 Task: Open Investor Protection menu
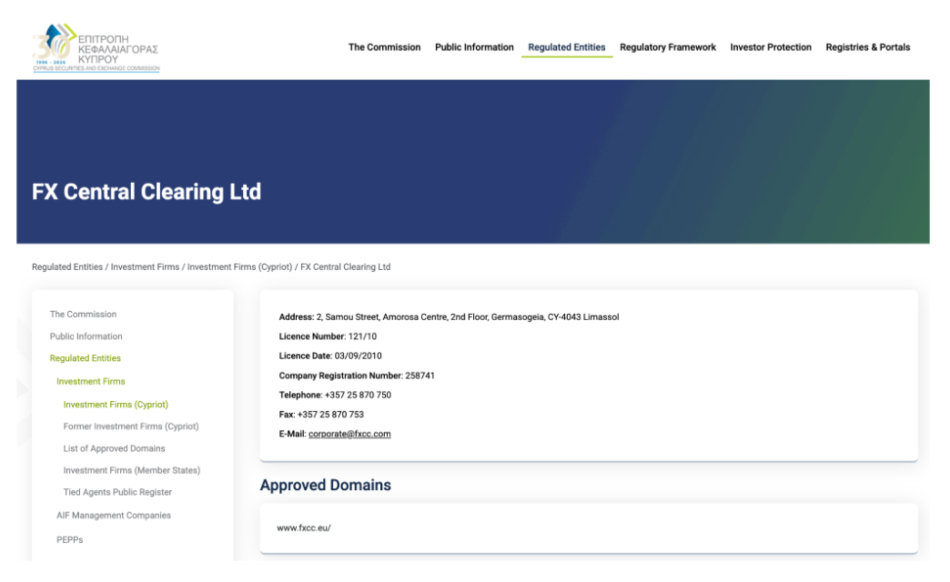[771, 47]
